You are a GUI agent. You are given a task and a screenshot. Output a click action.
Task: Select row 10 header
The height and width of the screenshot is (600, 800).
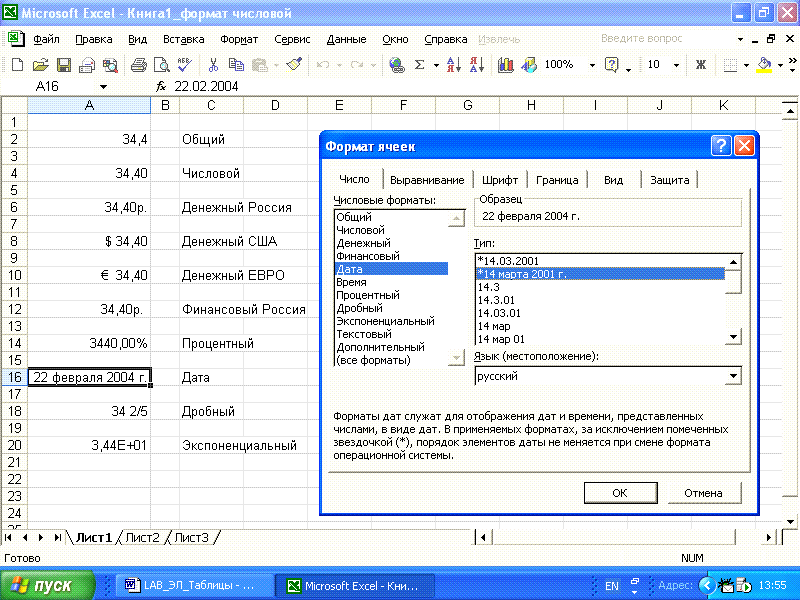click(x=14, y=275)
